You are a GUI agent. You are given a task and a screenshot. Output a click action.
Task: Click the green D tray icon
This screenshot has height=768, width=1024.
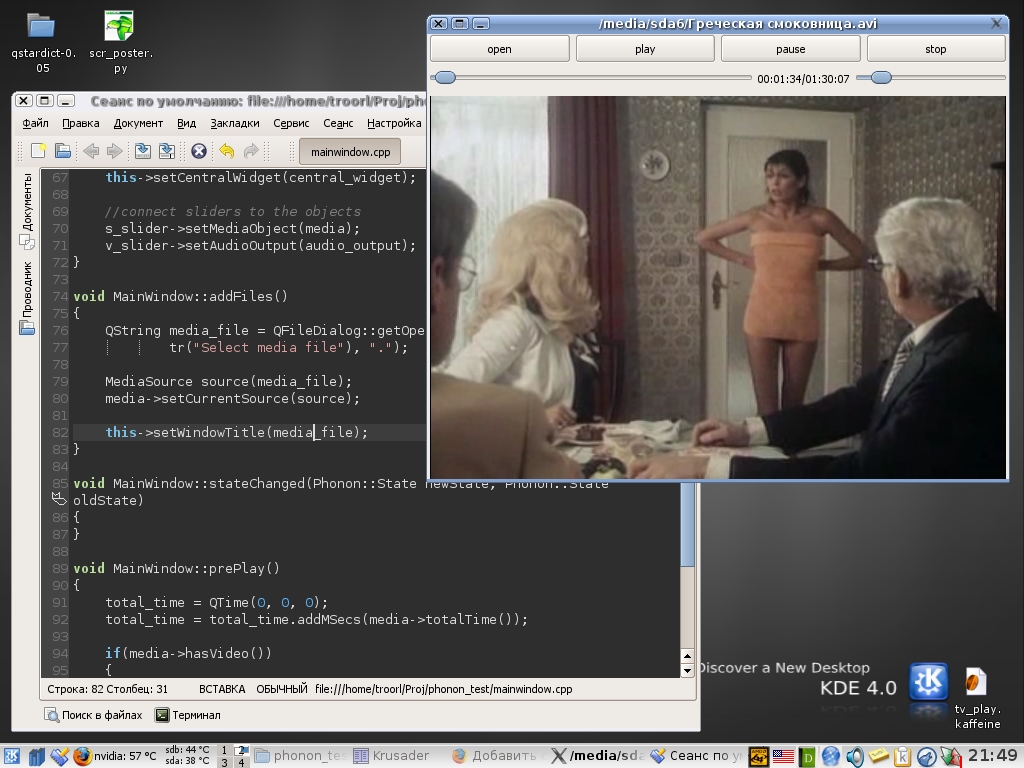pos(807,756)
